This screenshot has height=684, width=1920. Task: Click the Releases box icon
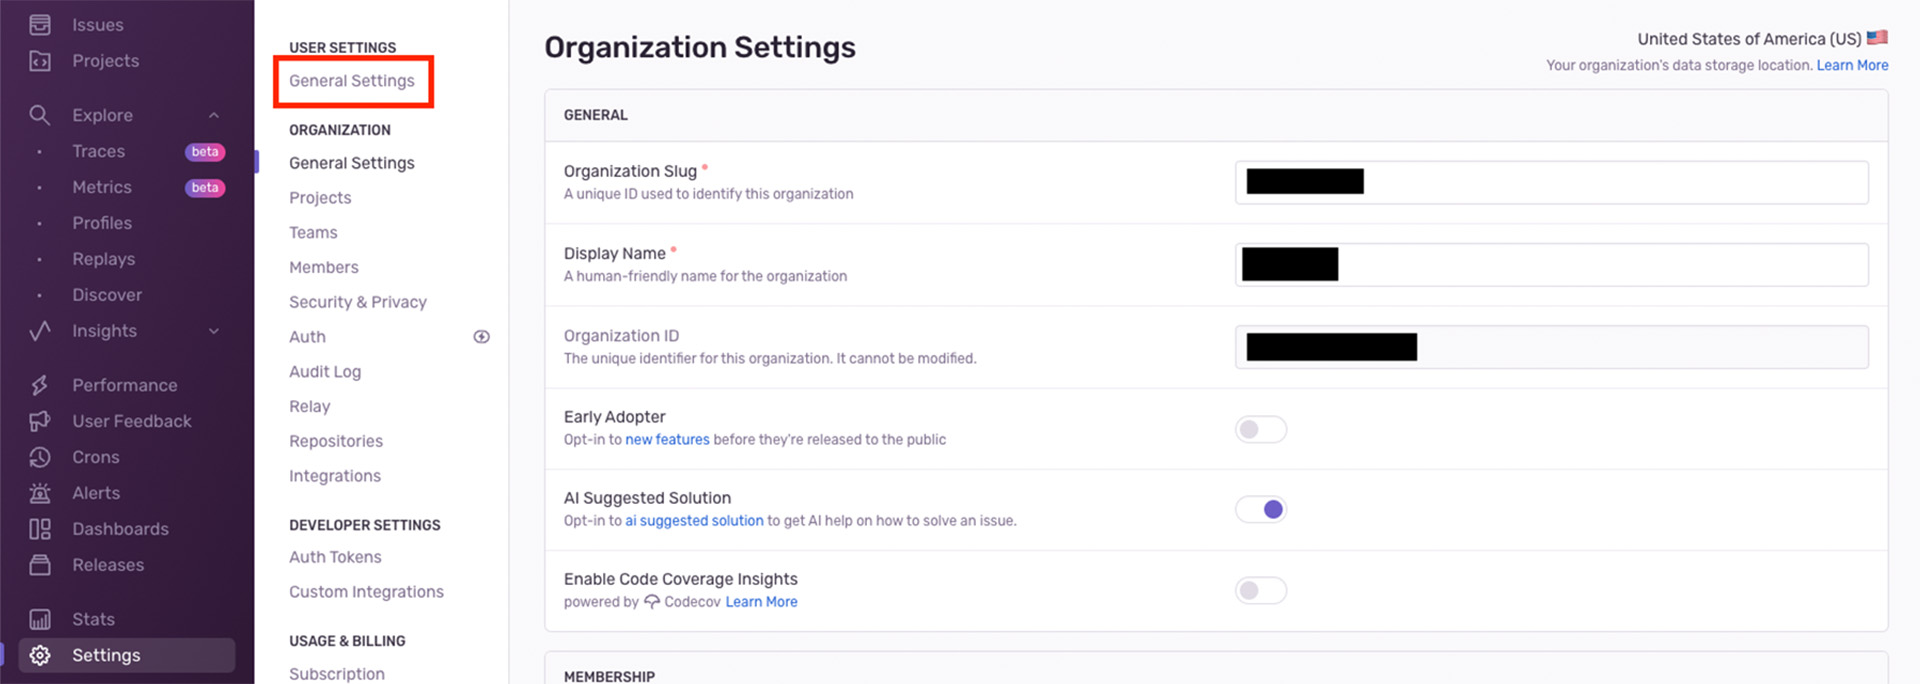coord(40,565)
